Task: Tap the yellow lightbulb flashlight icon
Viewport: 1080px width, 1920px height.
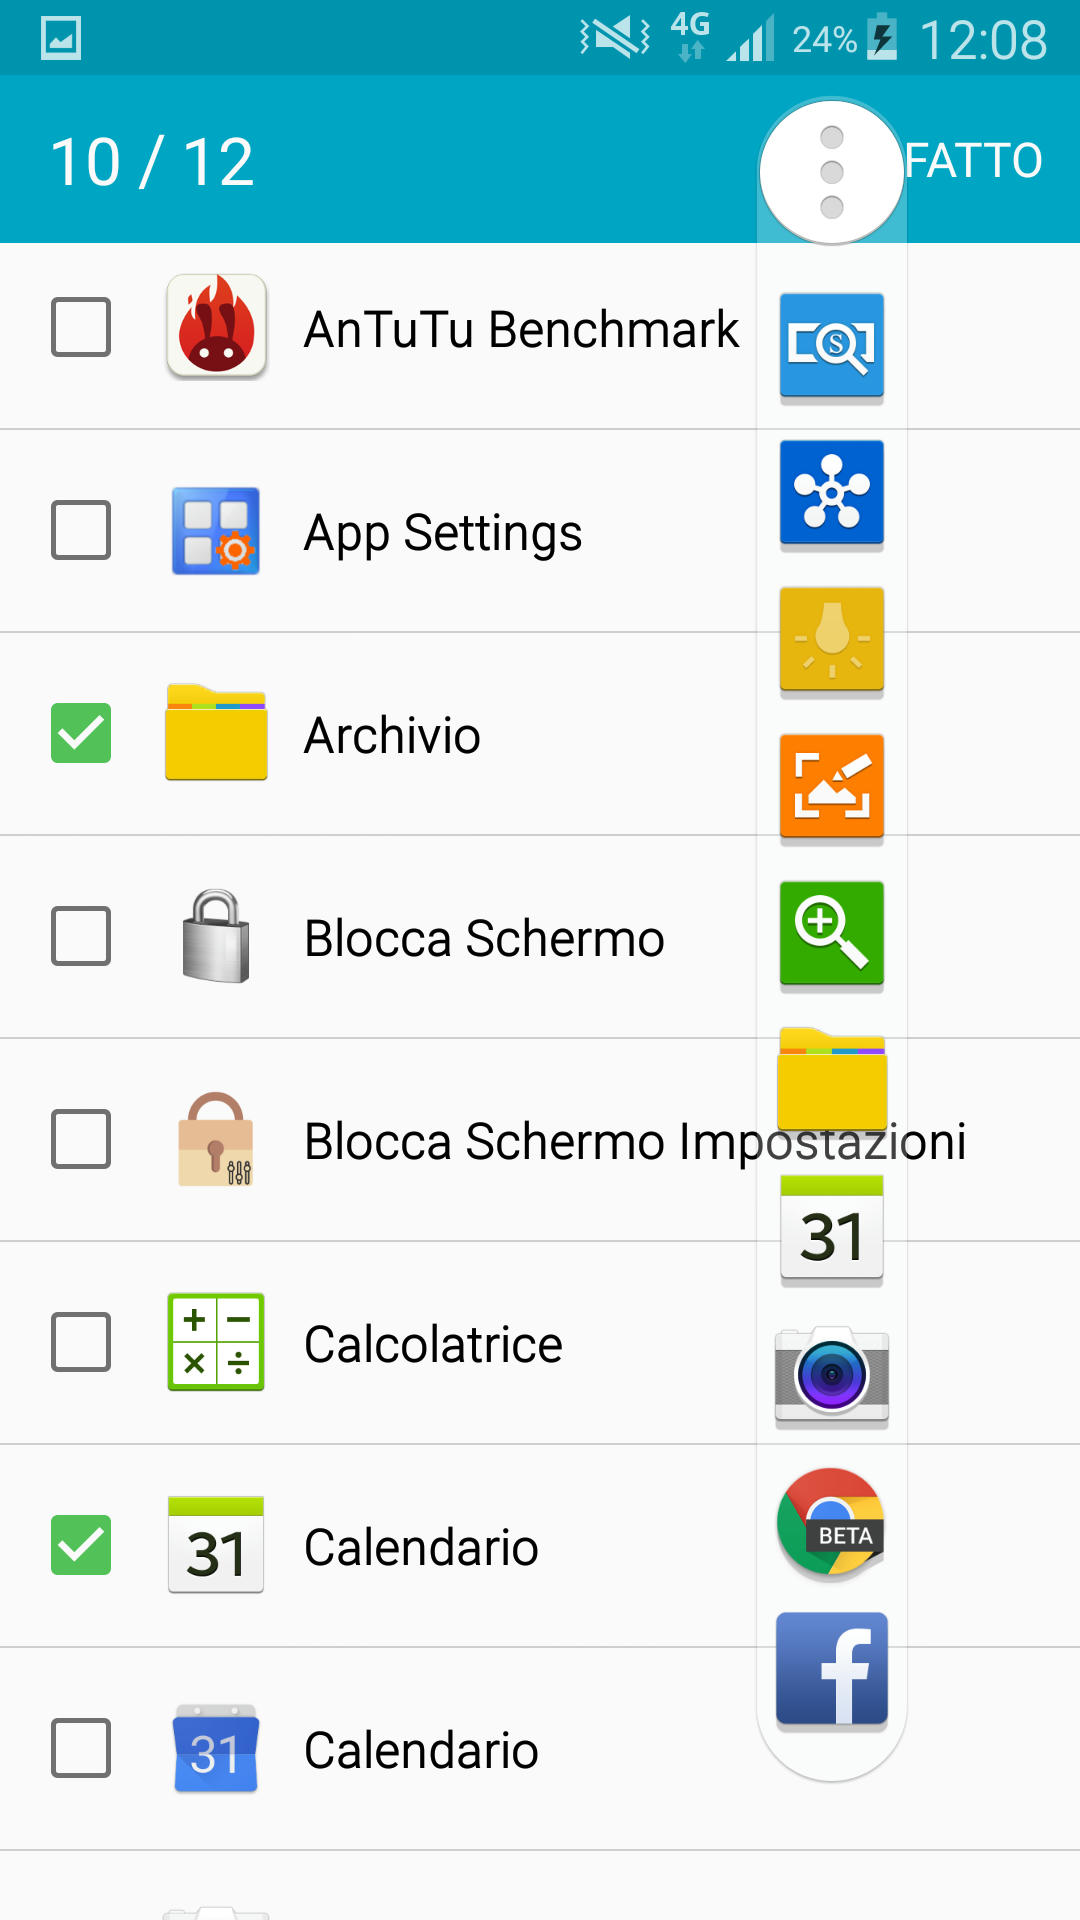Action: point(831,639)
